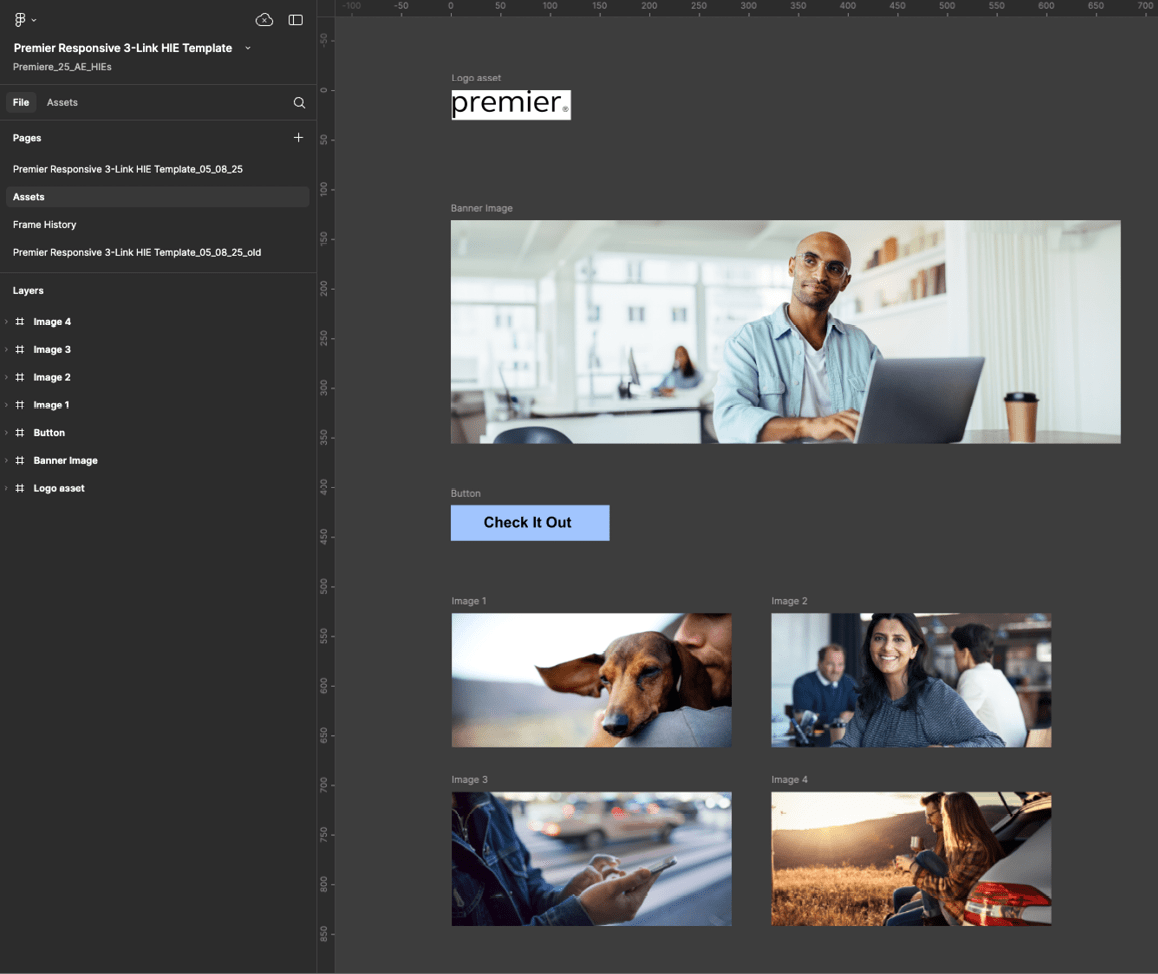Click the cloud sync status icon
Screen dimensions: 1158x974
264,20
